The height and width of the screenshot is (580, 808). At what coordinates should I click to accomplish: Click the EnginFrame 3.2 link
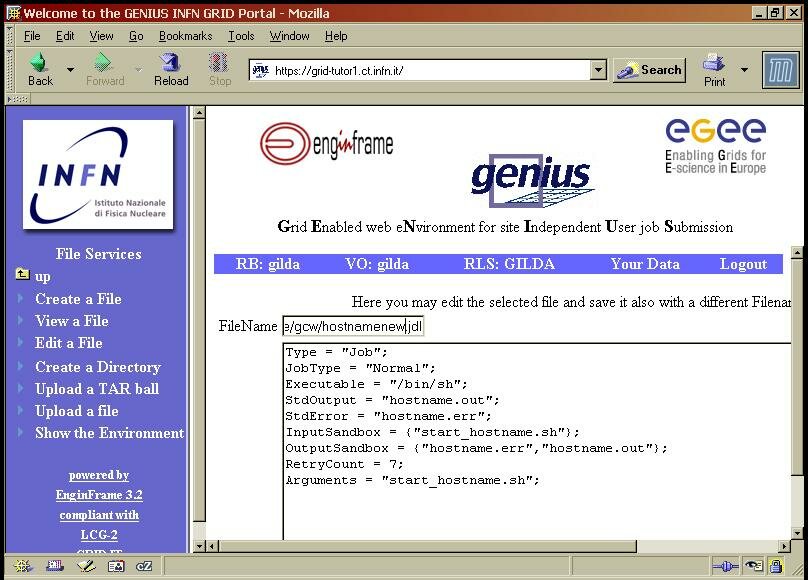pyautogui.click(x=99, y=495)
